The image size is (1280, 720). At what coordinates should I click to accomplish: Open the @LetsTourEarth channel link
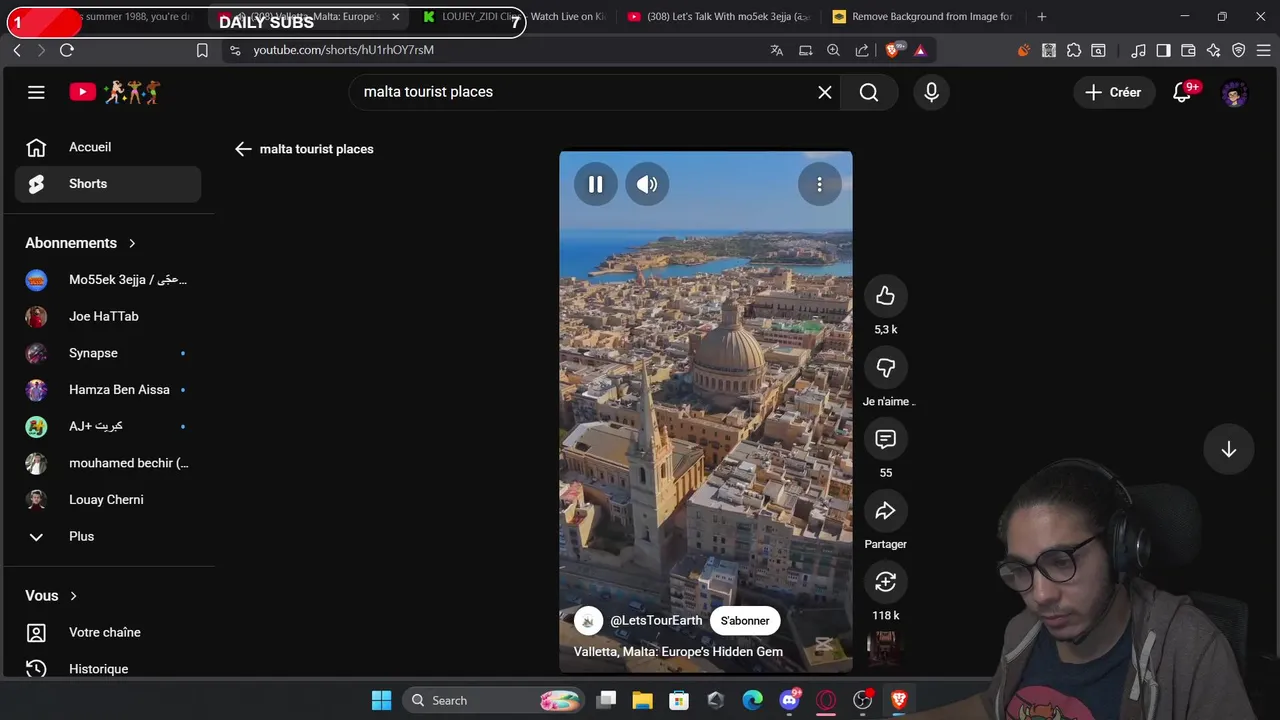click(656, 621)
